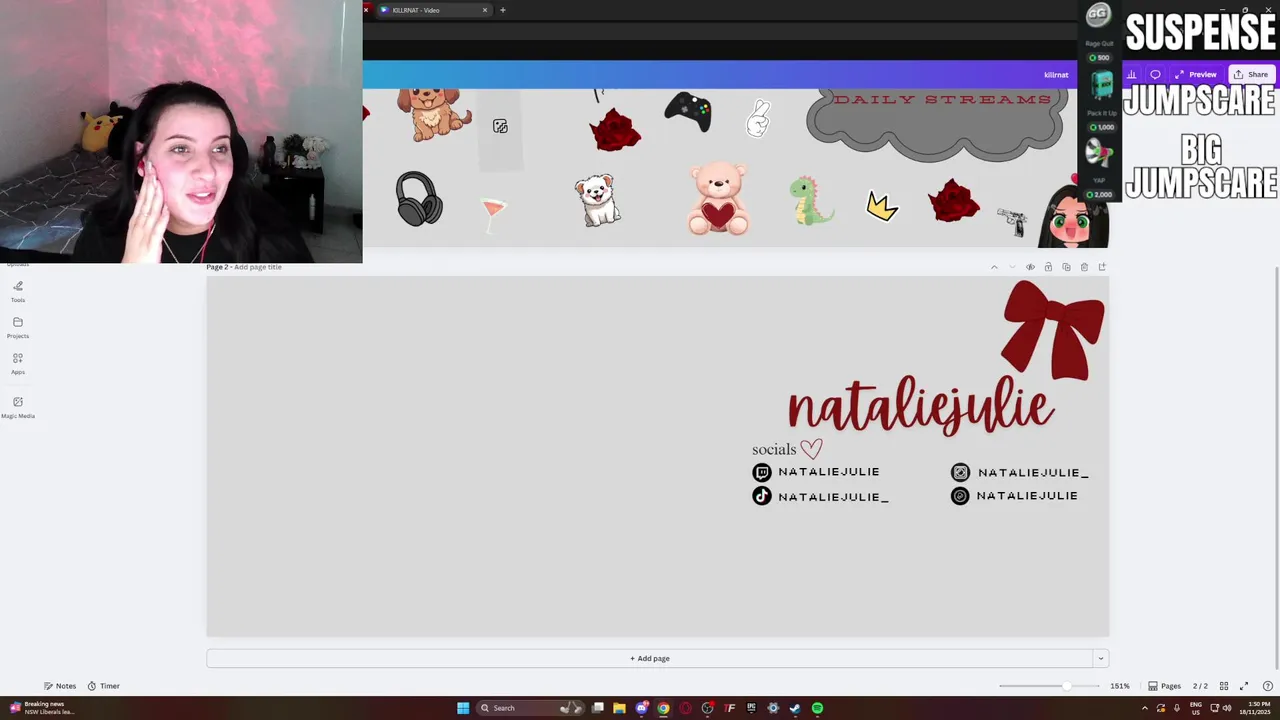Viewport: 1280px width, 720px height.
Task: Select NATALIEJULIE text next to Twitch
Action: [x=829, y=472]
